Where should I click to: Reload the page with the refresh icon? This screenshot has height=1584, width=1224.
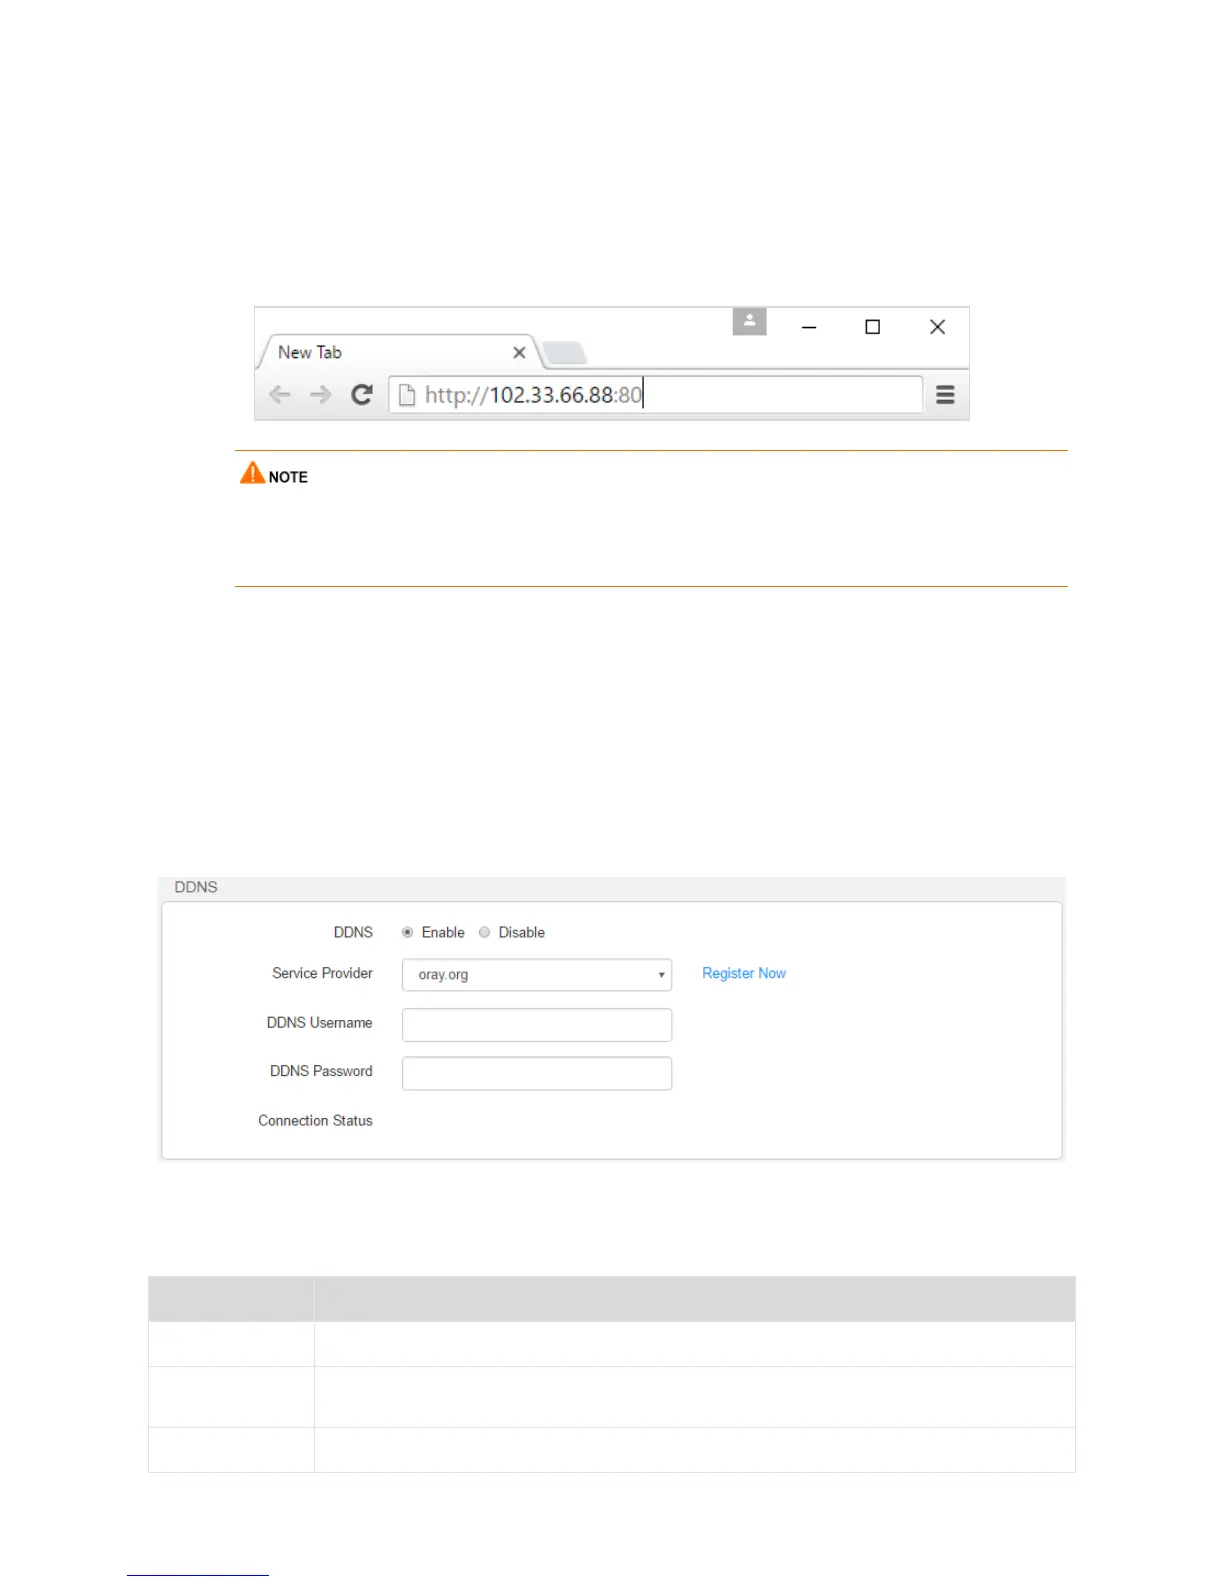(x=362, y=395)
